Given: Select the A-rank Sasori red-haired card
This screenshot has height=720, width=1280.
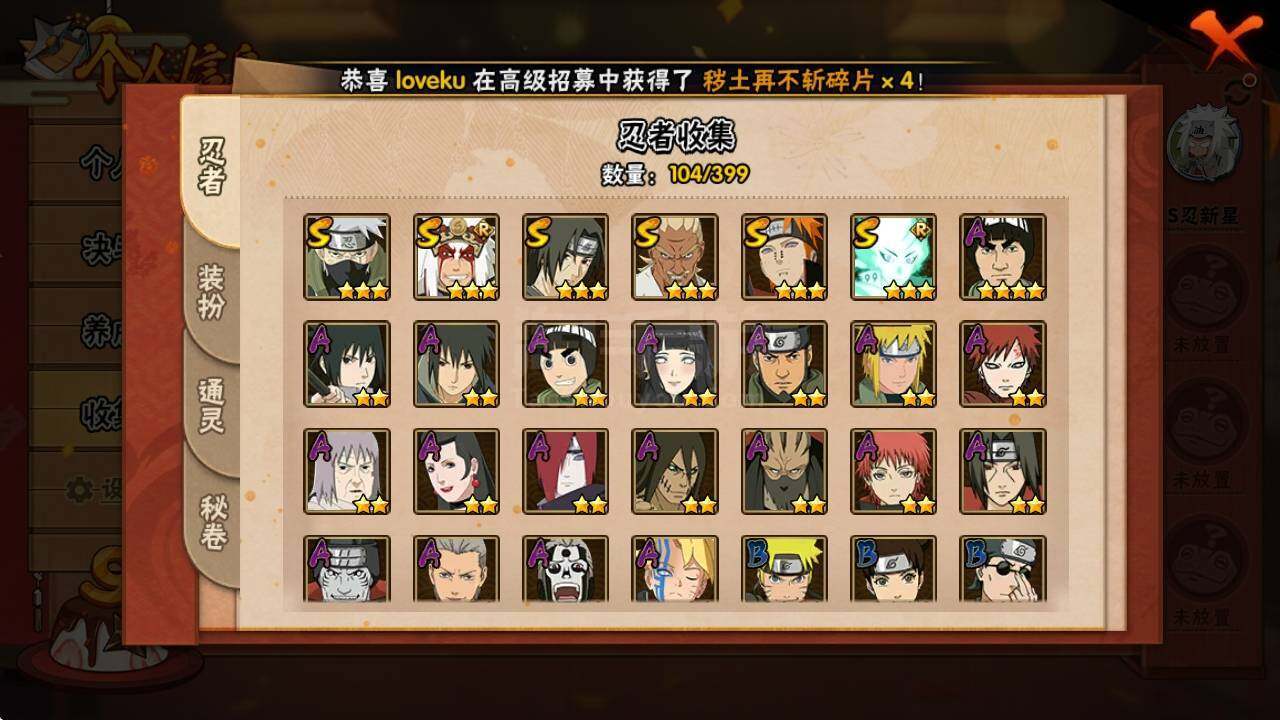Looking at the screenshot, I should click(x=893, y=472).
